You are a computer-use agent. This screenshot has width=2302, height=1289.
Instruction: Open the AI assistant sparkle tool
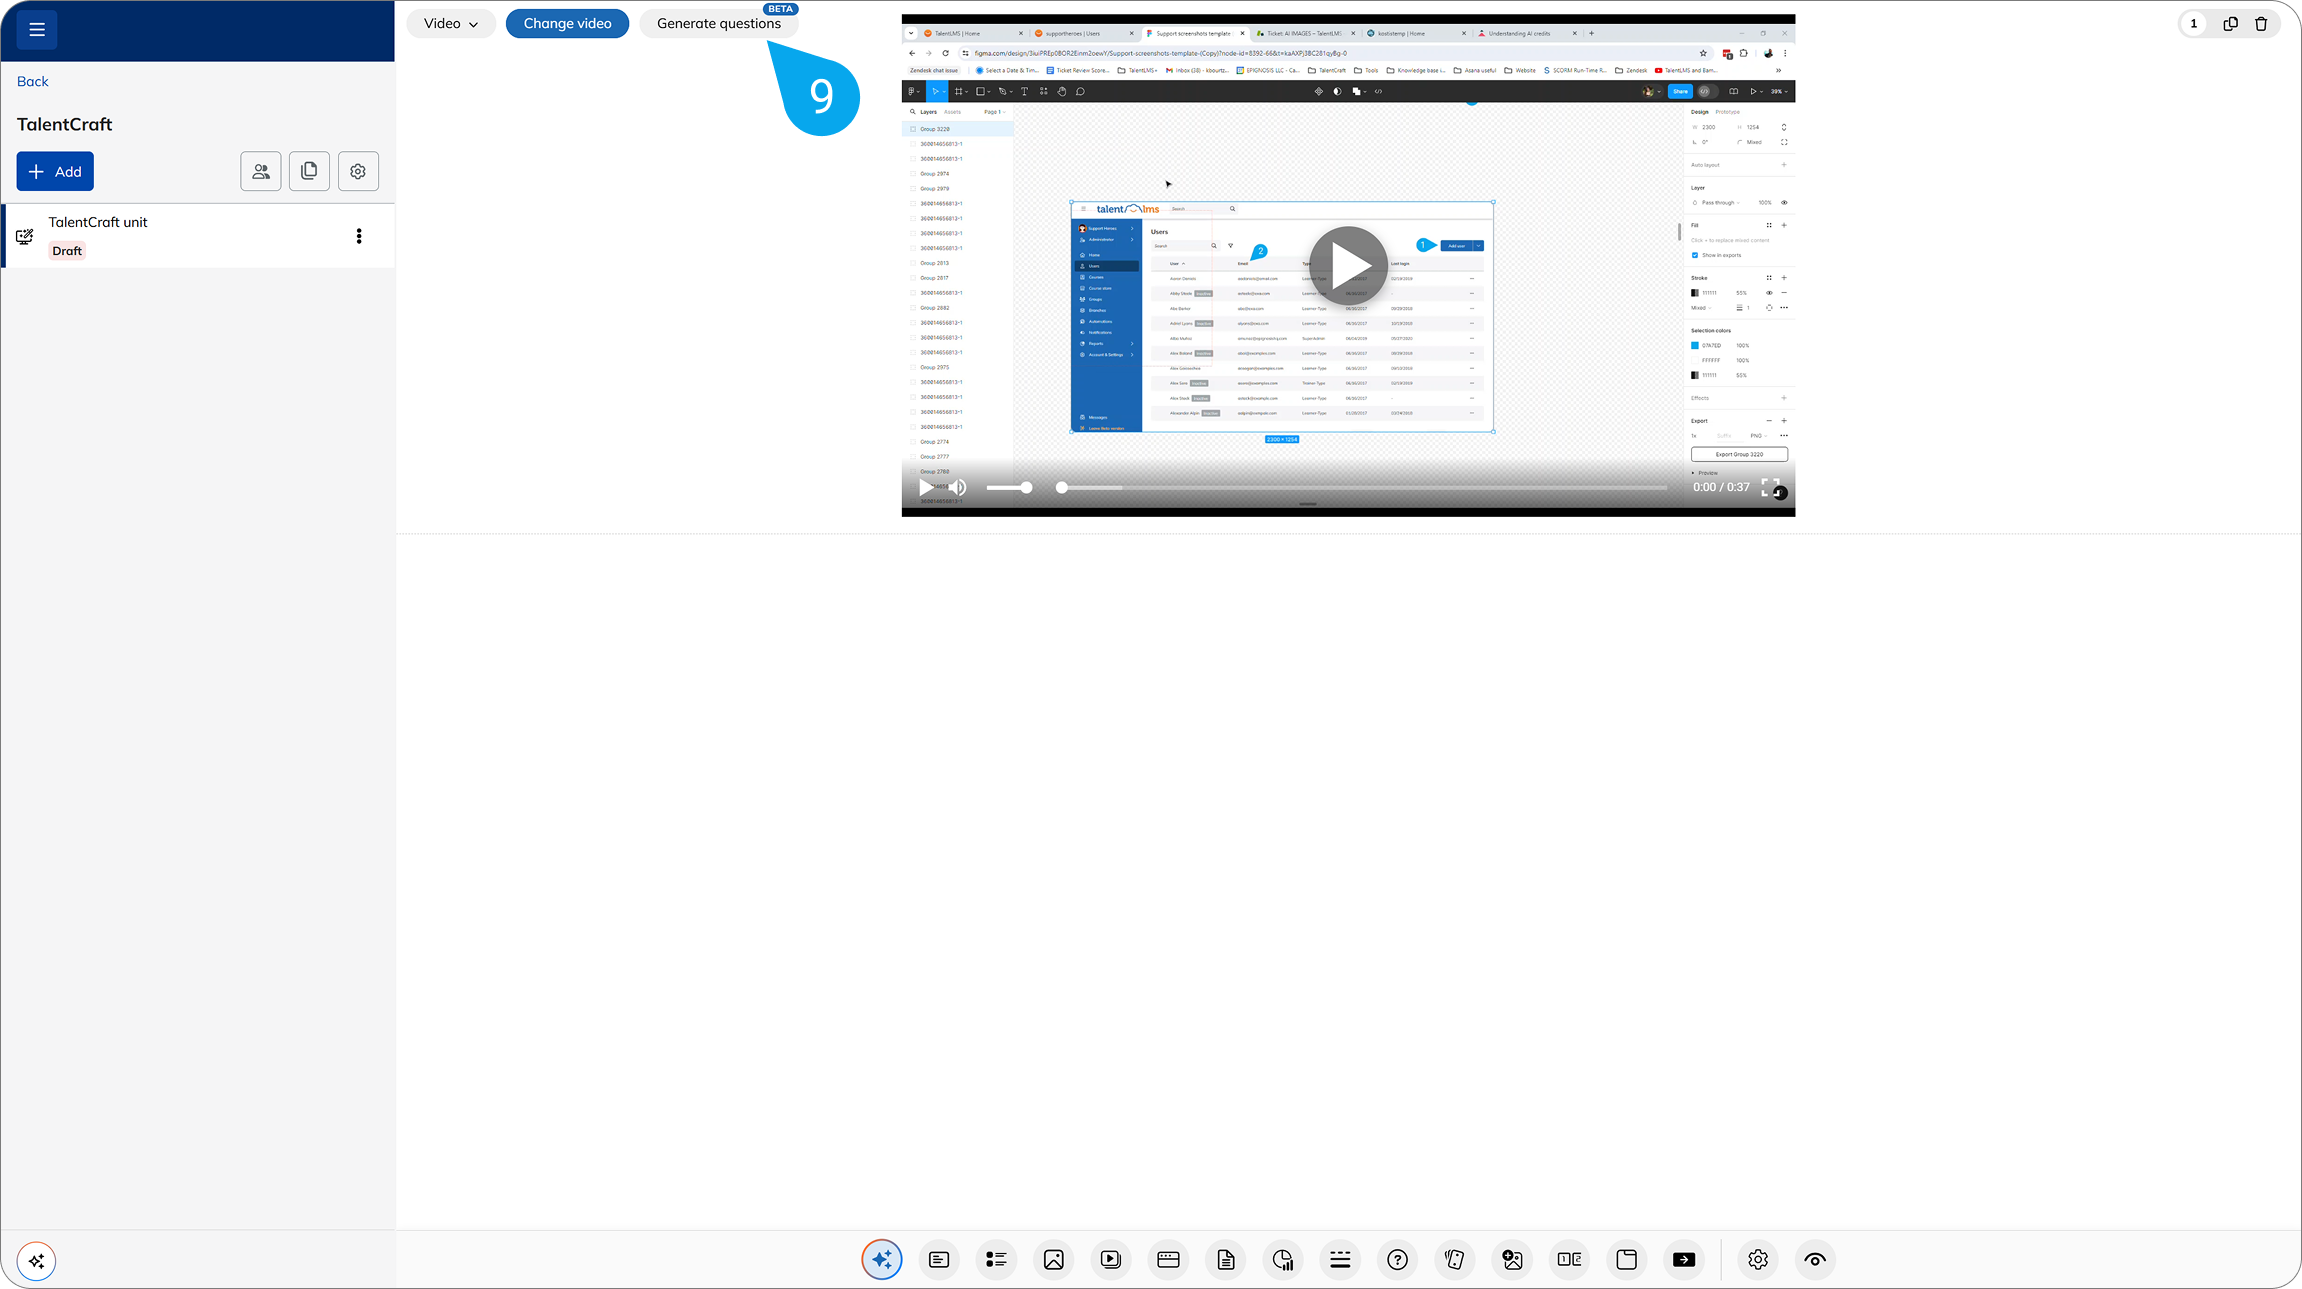click(881, 1260)
